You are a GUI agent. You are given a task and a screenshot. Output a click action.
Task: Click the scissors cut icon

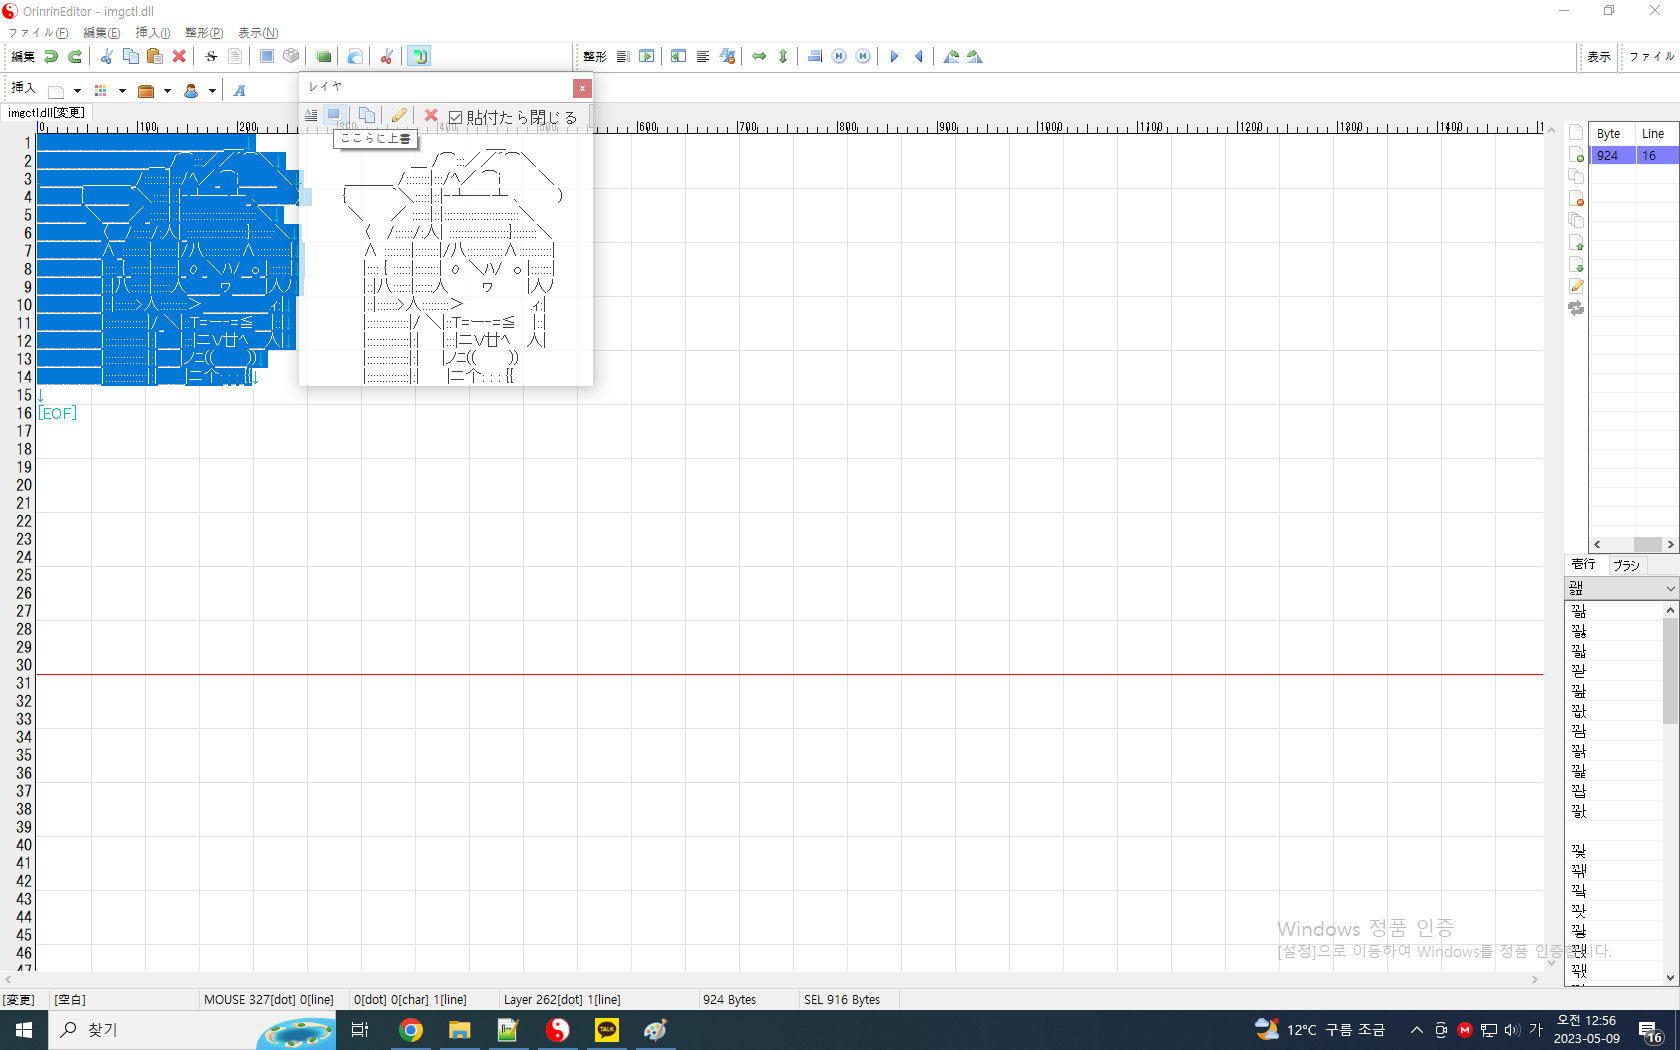click(x=106, y=57)
